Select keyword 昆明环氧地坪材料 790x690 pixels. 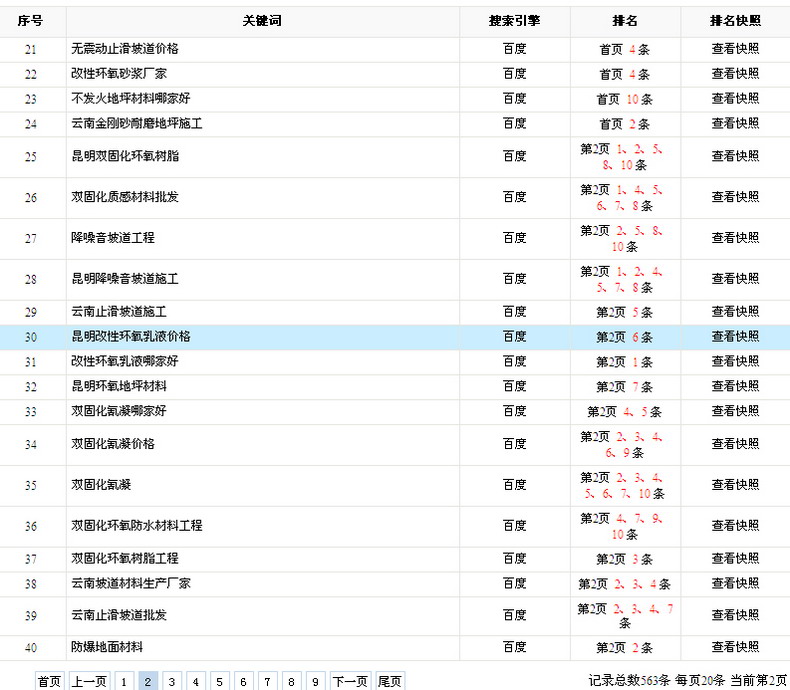click(x=119, y=386)
